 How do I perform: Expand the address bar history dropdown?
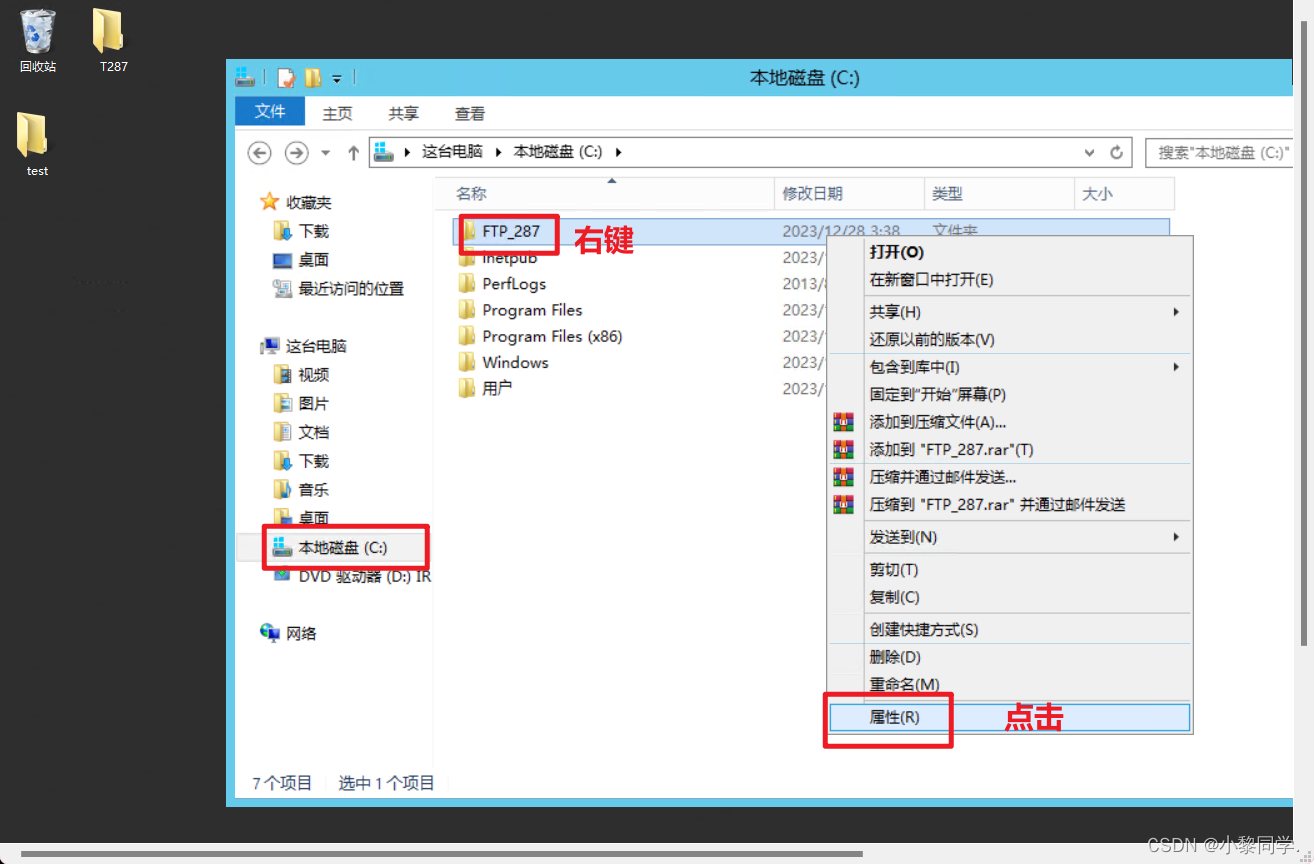[1090, 153]
